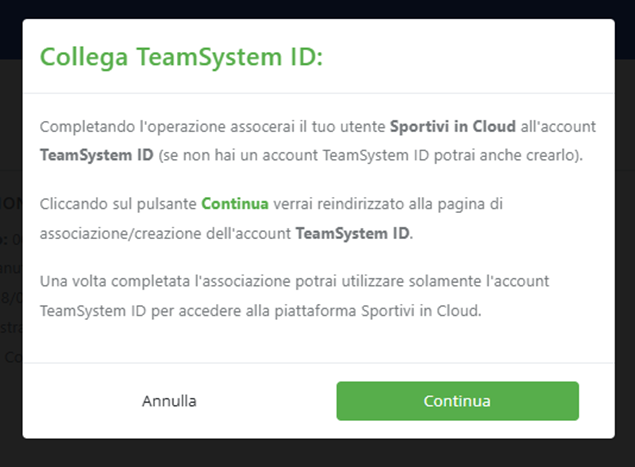The width and height of the screenshot is (635, 467).
Task: Click the "Collega TeamSystem ID:" dialog title
Action: point(181,57)
